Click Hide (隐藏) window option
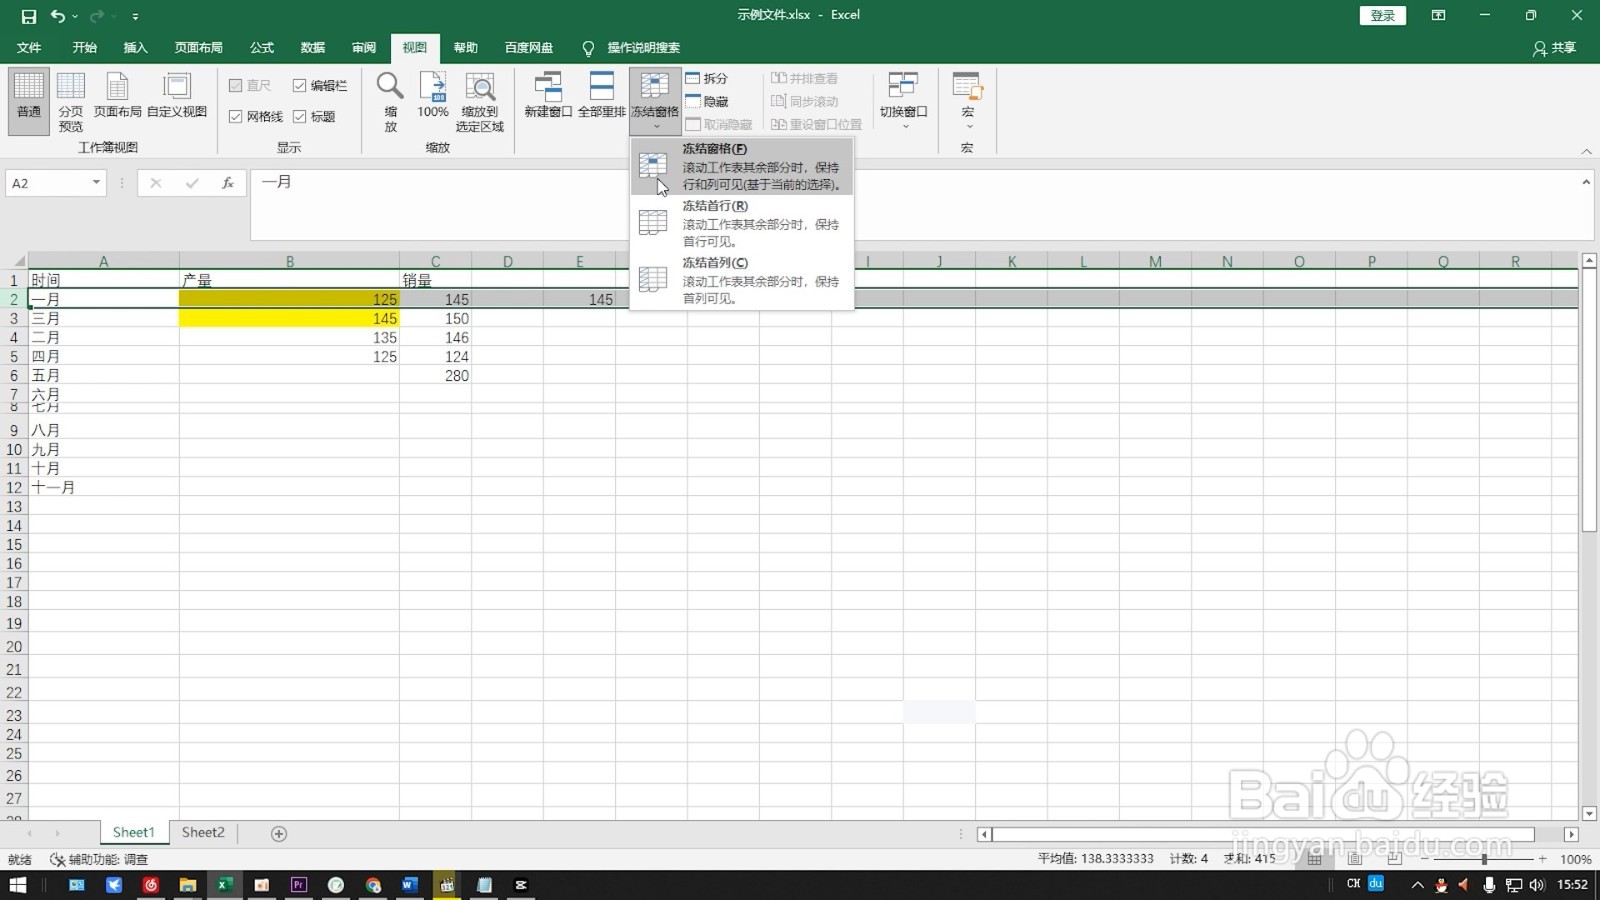The height and width of the screenshot is (900, 1600). coord(707,101)
